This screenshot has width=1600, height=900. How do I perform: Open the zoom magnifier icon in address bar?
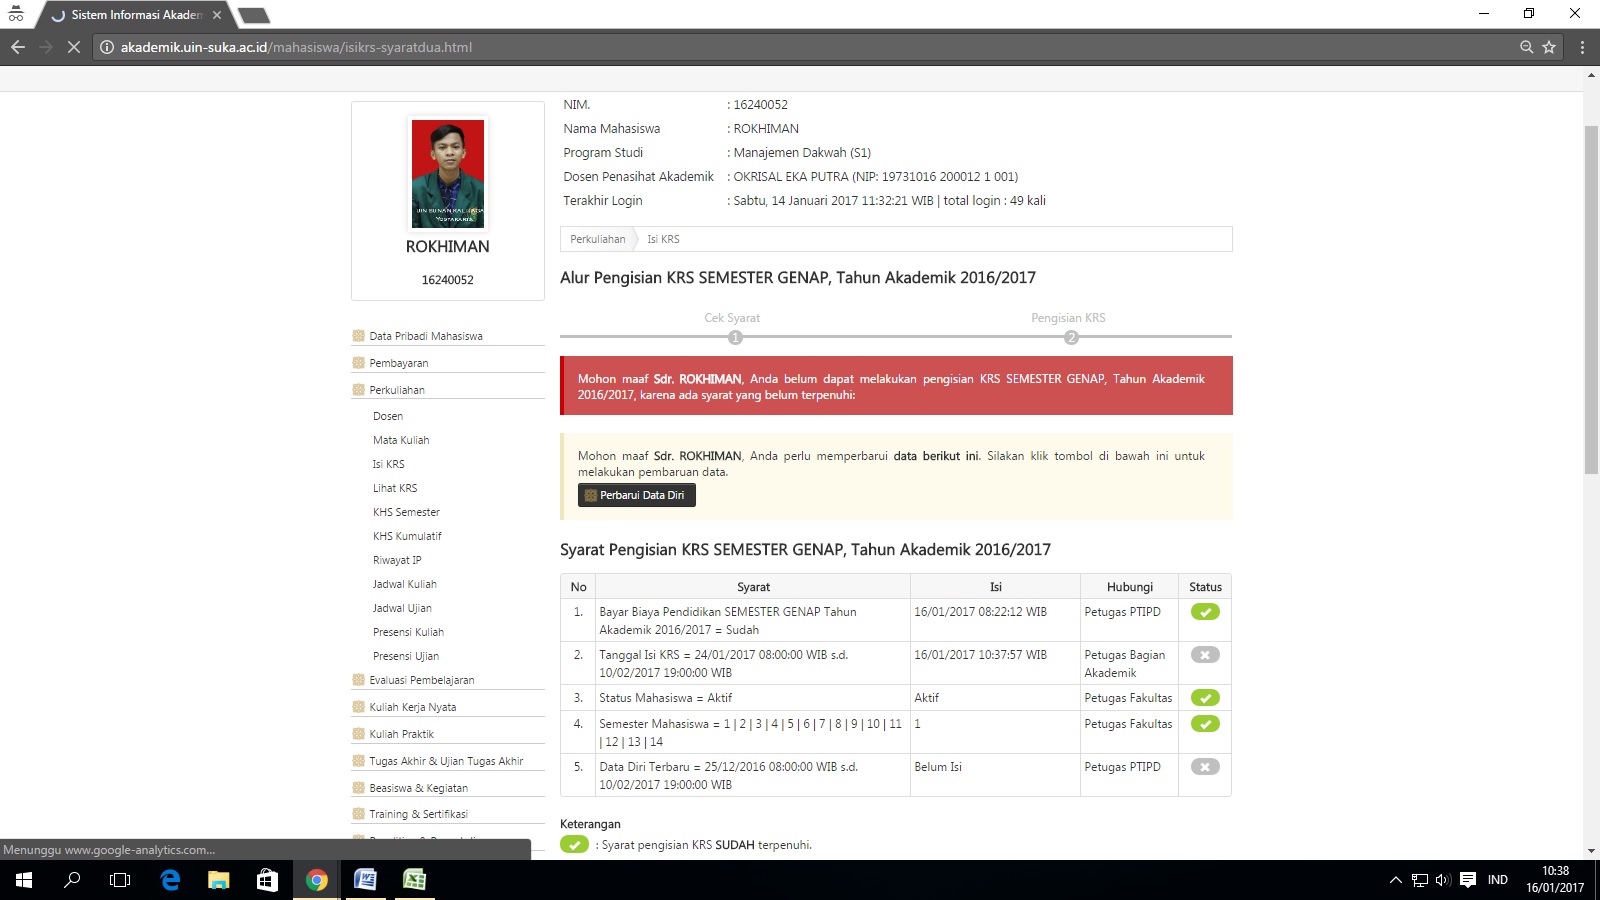[1526, 47]
